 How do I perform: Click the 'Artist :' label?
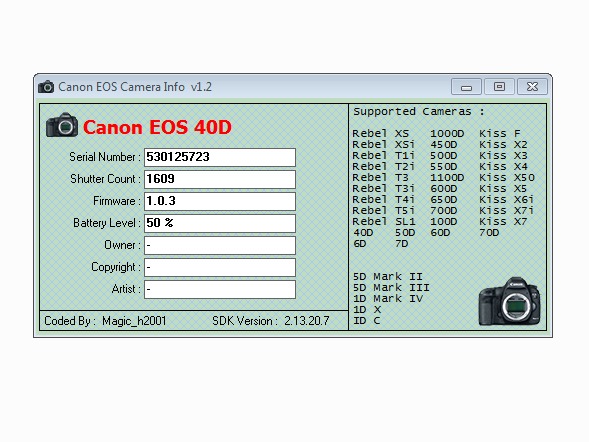126,289
